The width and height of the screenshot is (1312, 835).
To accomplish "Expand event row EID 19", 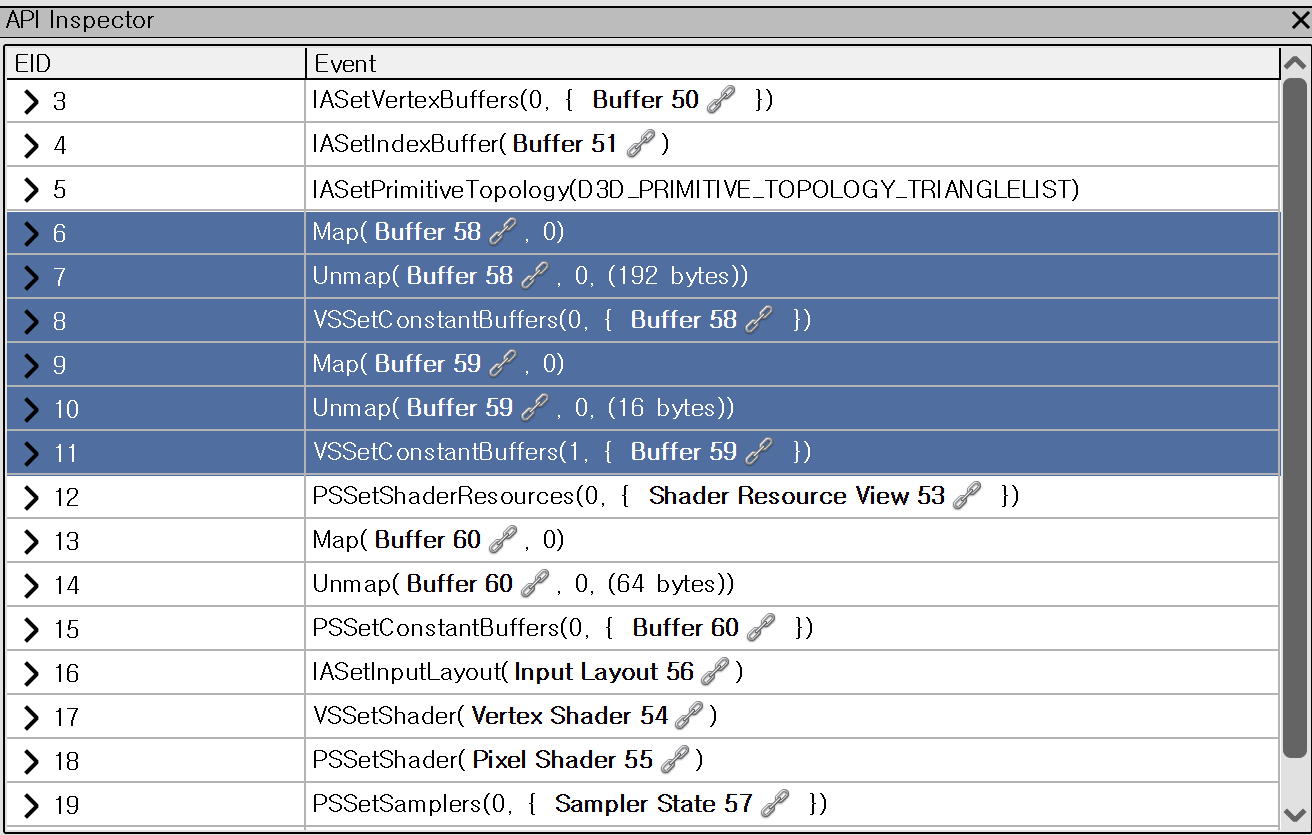I will [31, 805].
